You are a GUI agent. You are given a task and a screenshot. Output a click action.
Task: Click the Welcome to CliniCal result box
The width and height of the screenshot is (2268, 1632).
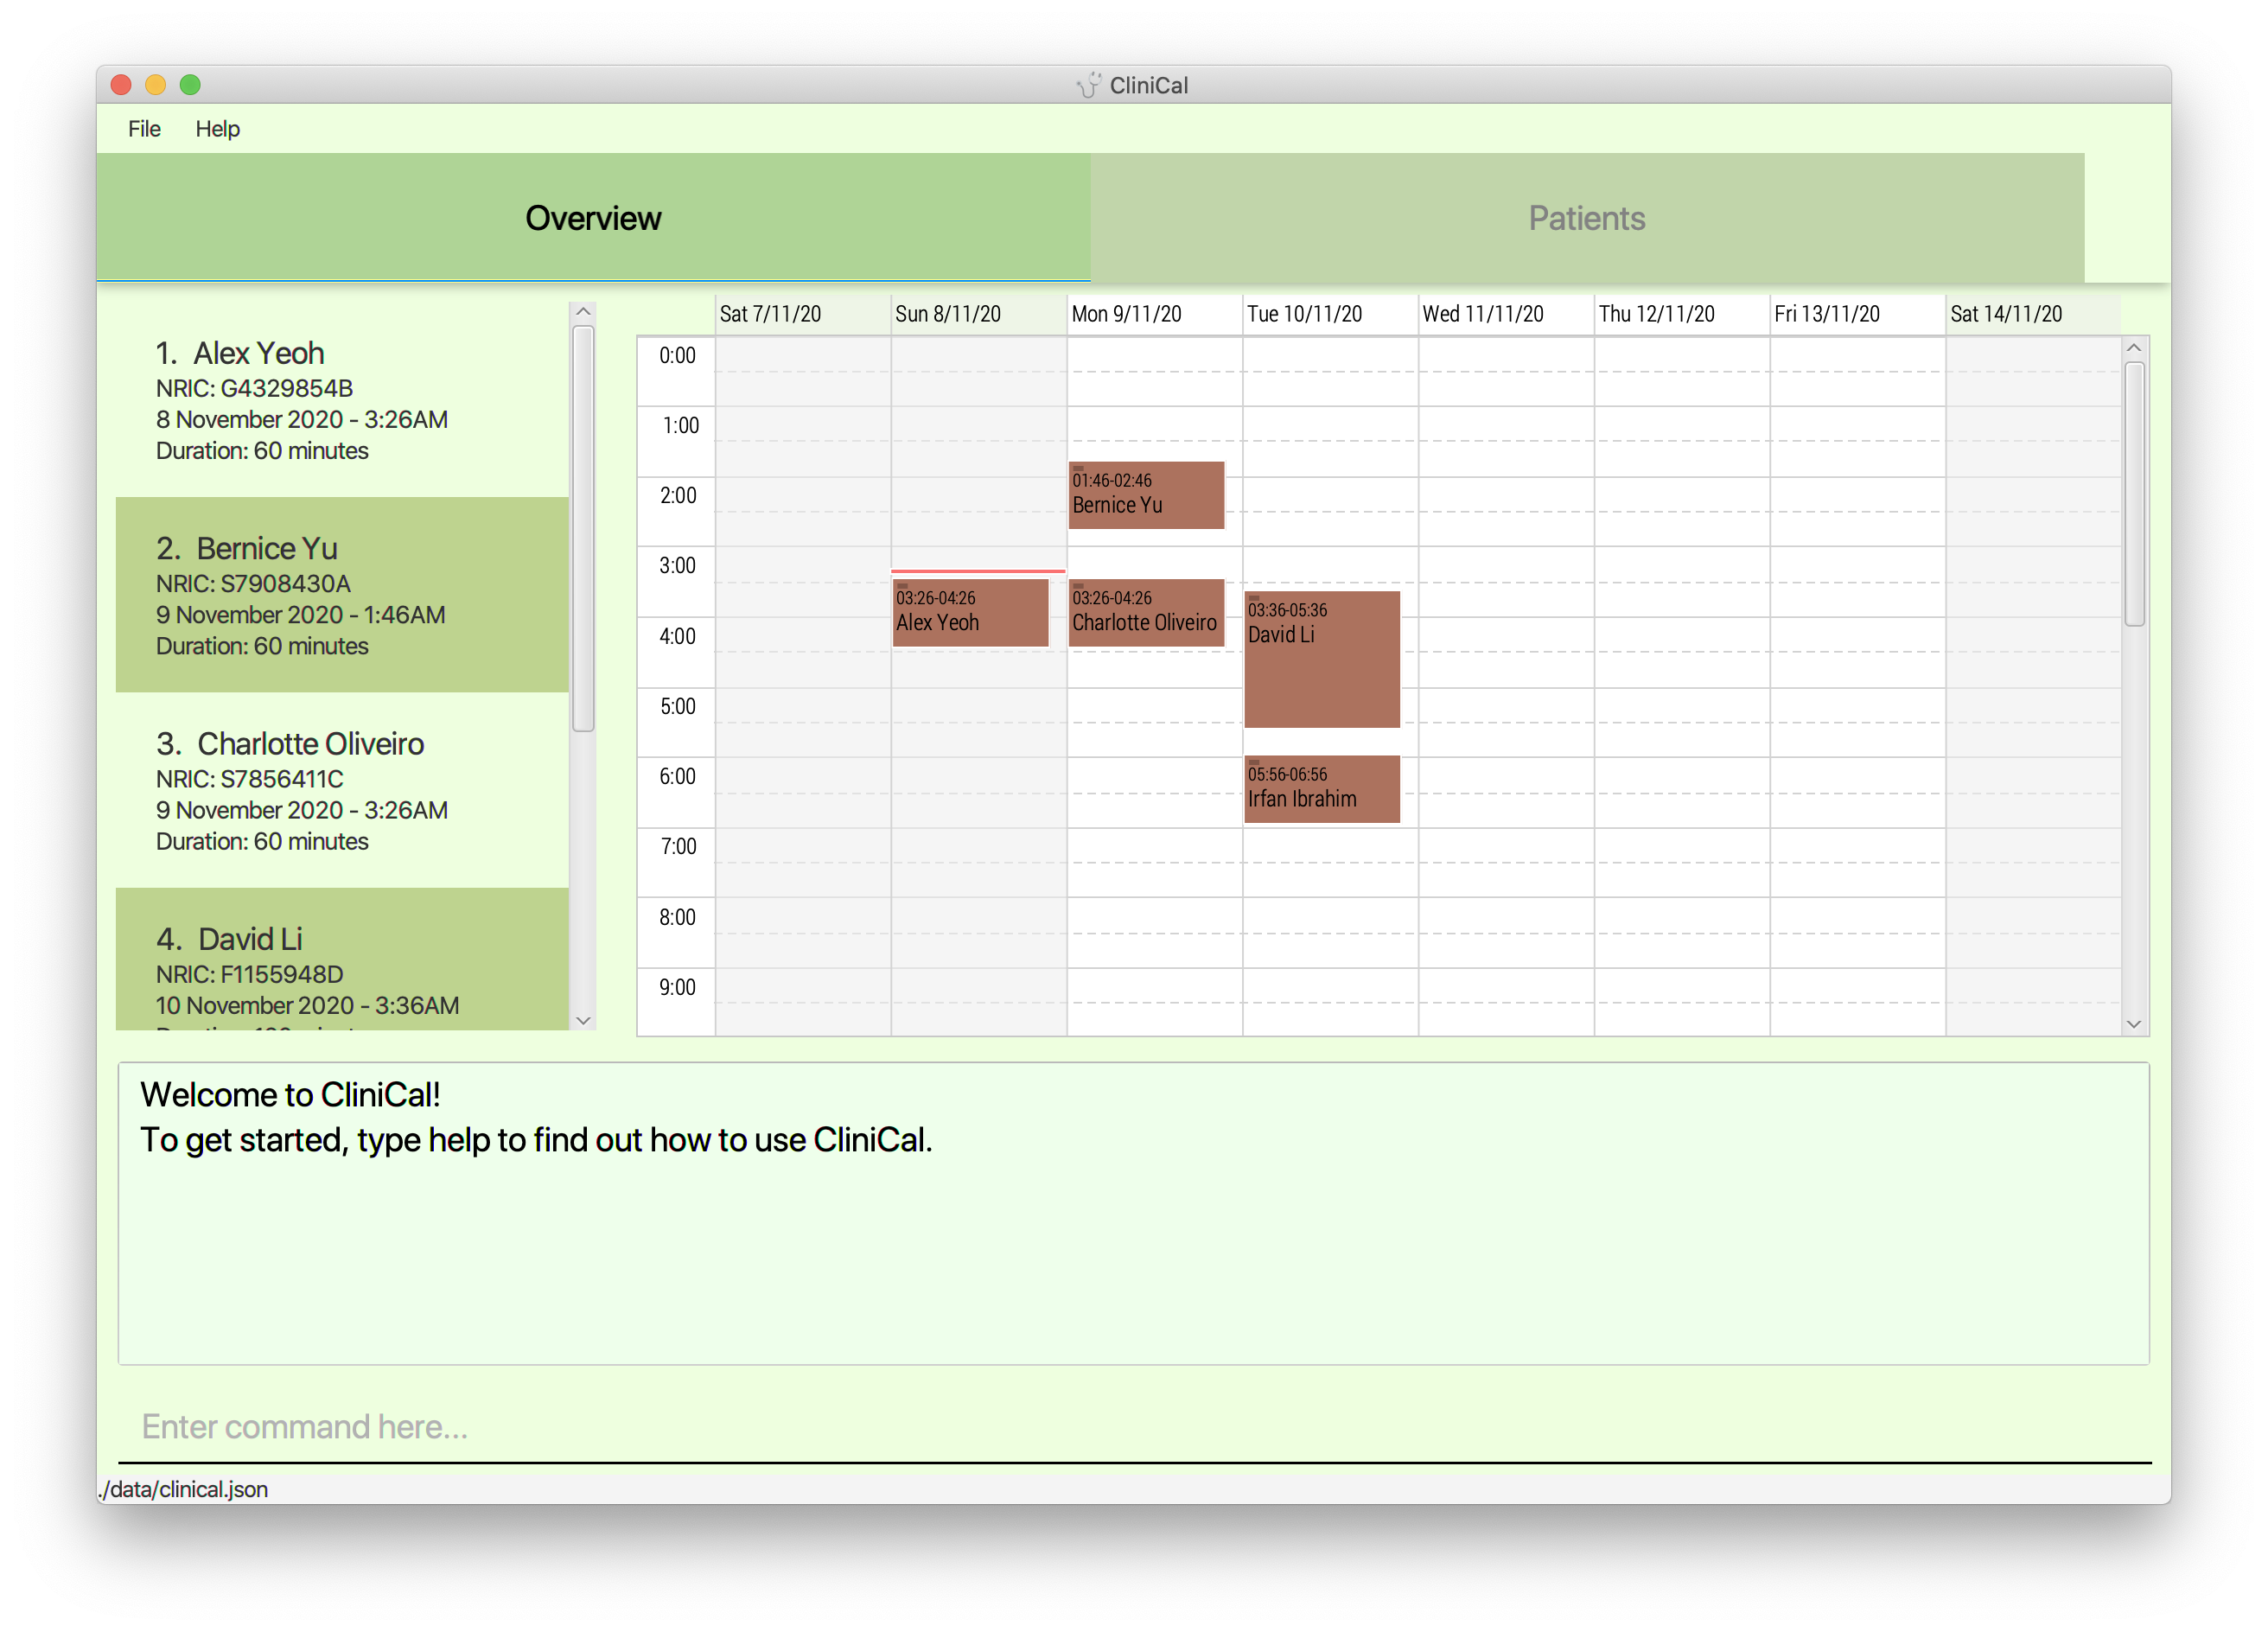(x=1134, y=1213)
